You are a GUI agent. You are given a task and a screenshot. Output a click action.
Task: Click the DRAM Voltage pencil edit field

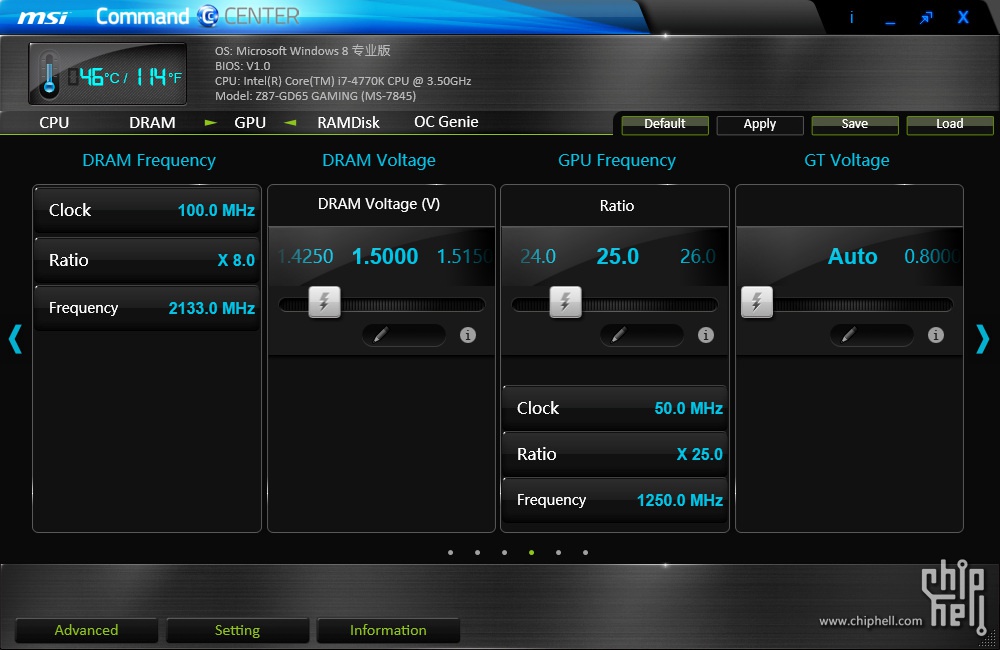pyautogui.click(x=404, y=335)
